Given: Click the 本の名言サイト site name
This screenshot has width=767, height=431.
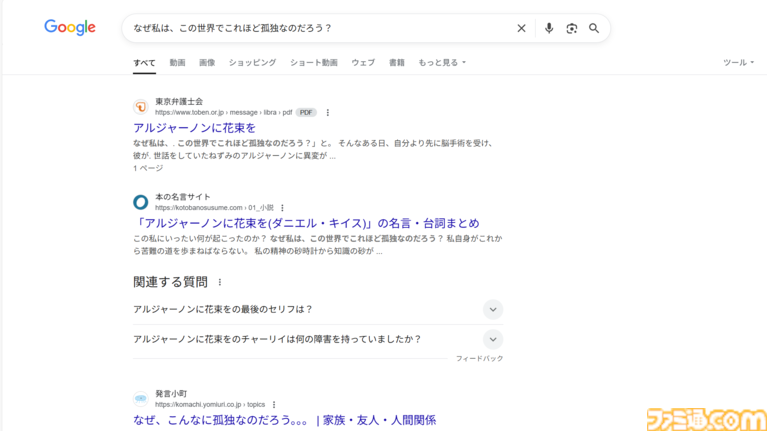Looking at the screenshot, I should (183, 197).
